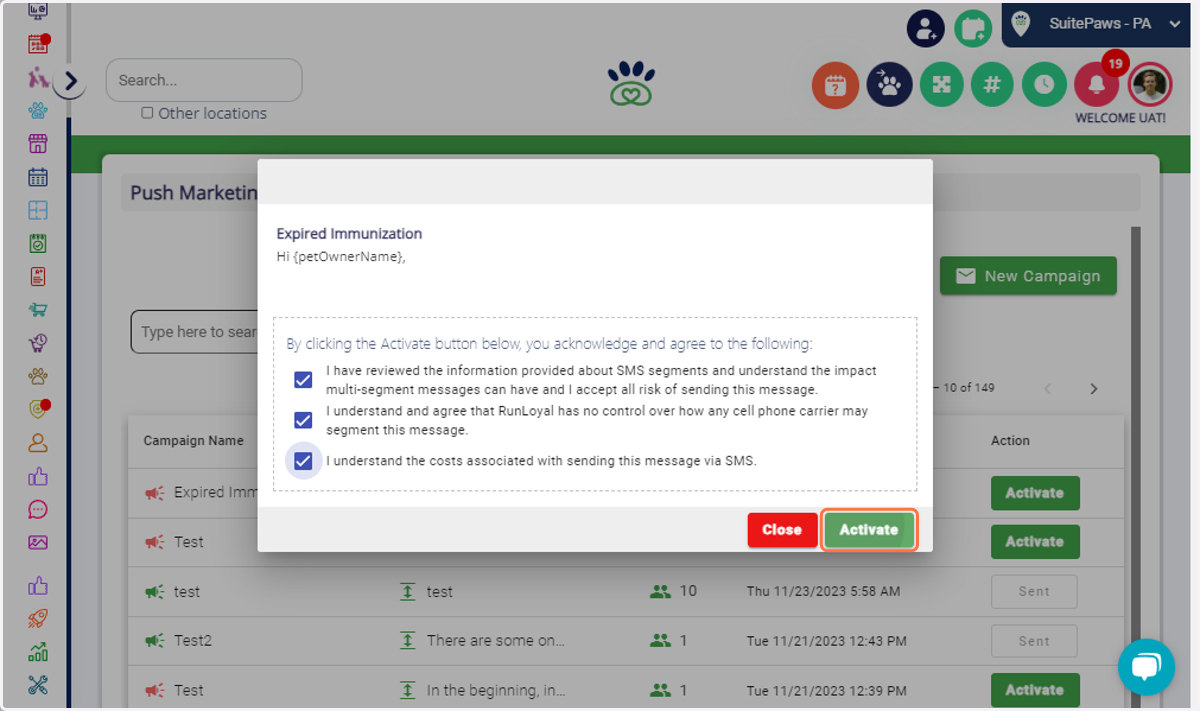Go to previous page of campaigns
Image resolution: width=1200 pixels, height=711 pixels.
(x=1048, y=388)
